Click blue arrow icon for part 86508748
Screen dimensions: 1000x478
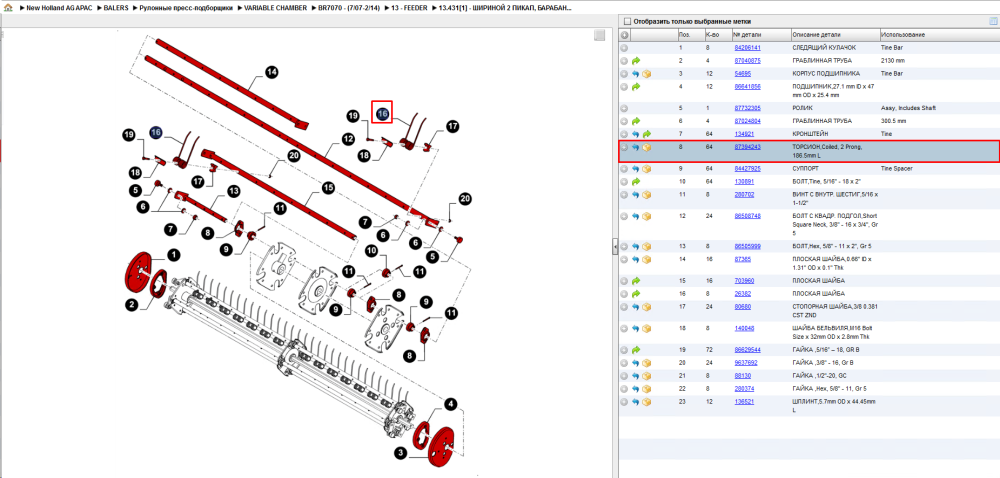[636, 217]
